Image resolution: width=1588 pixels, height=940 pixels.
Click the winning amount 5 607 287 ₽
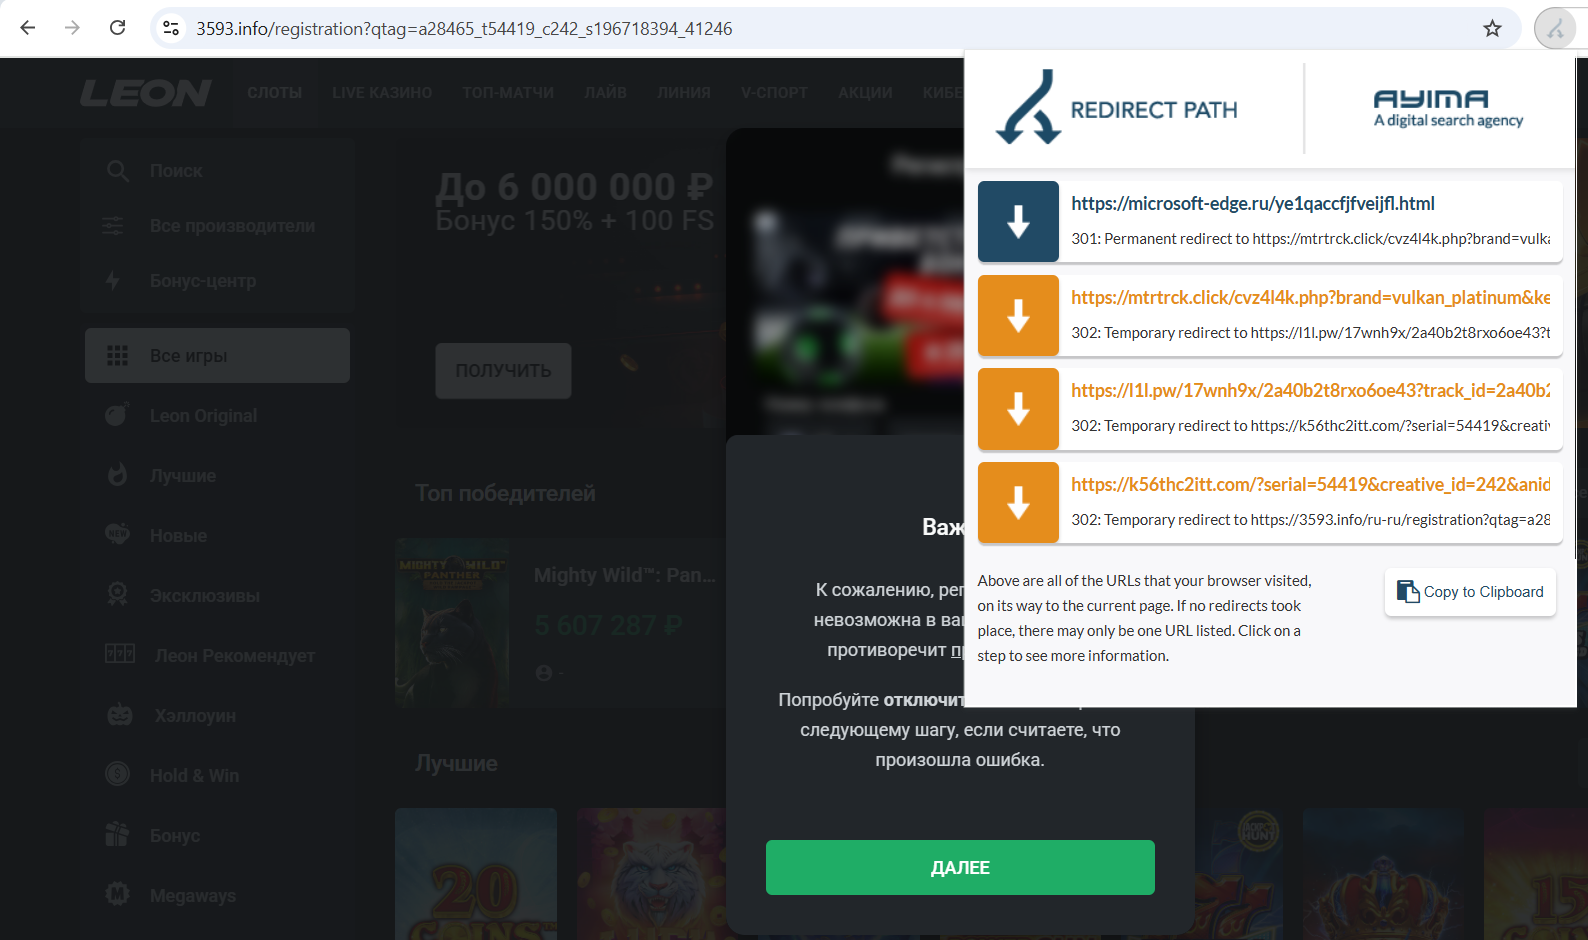608,626
